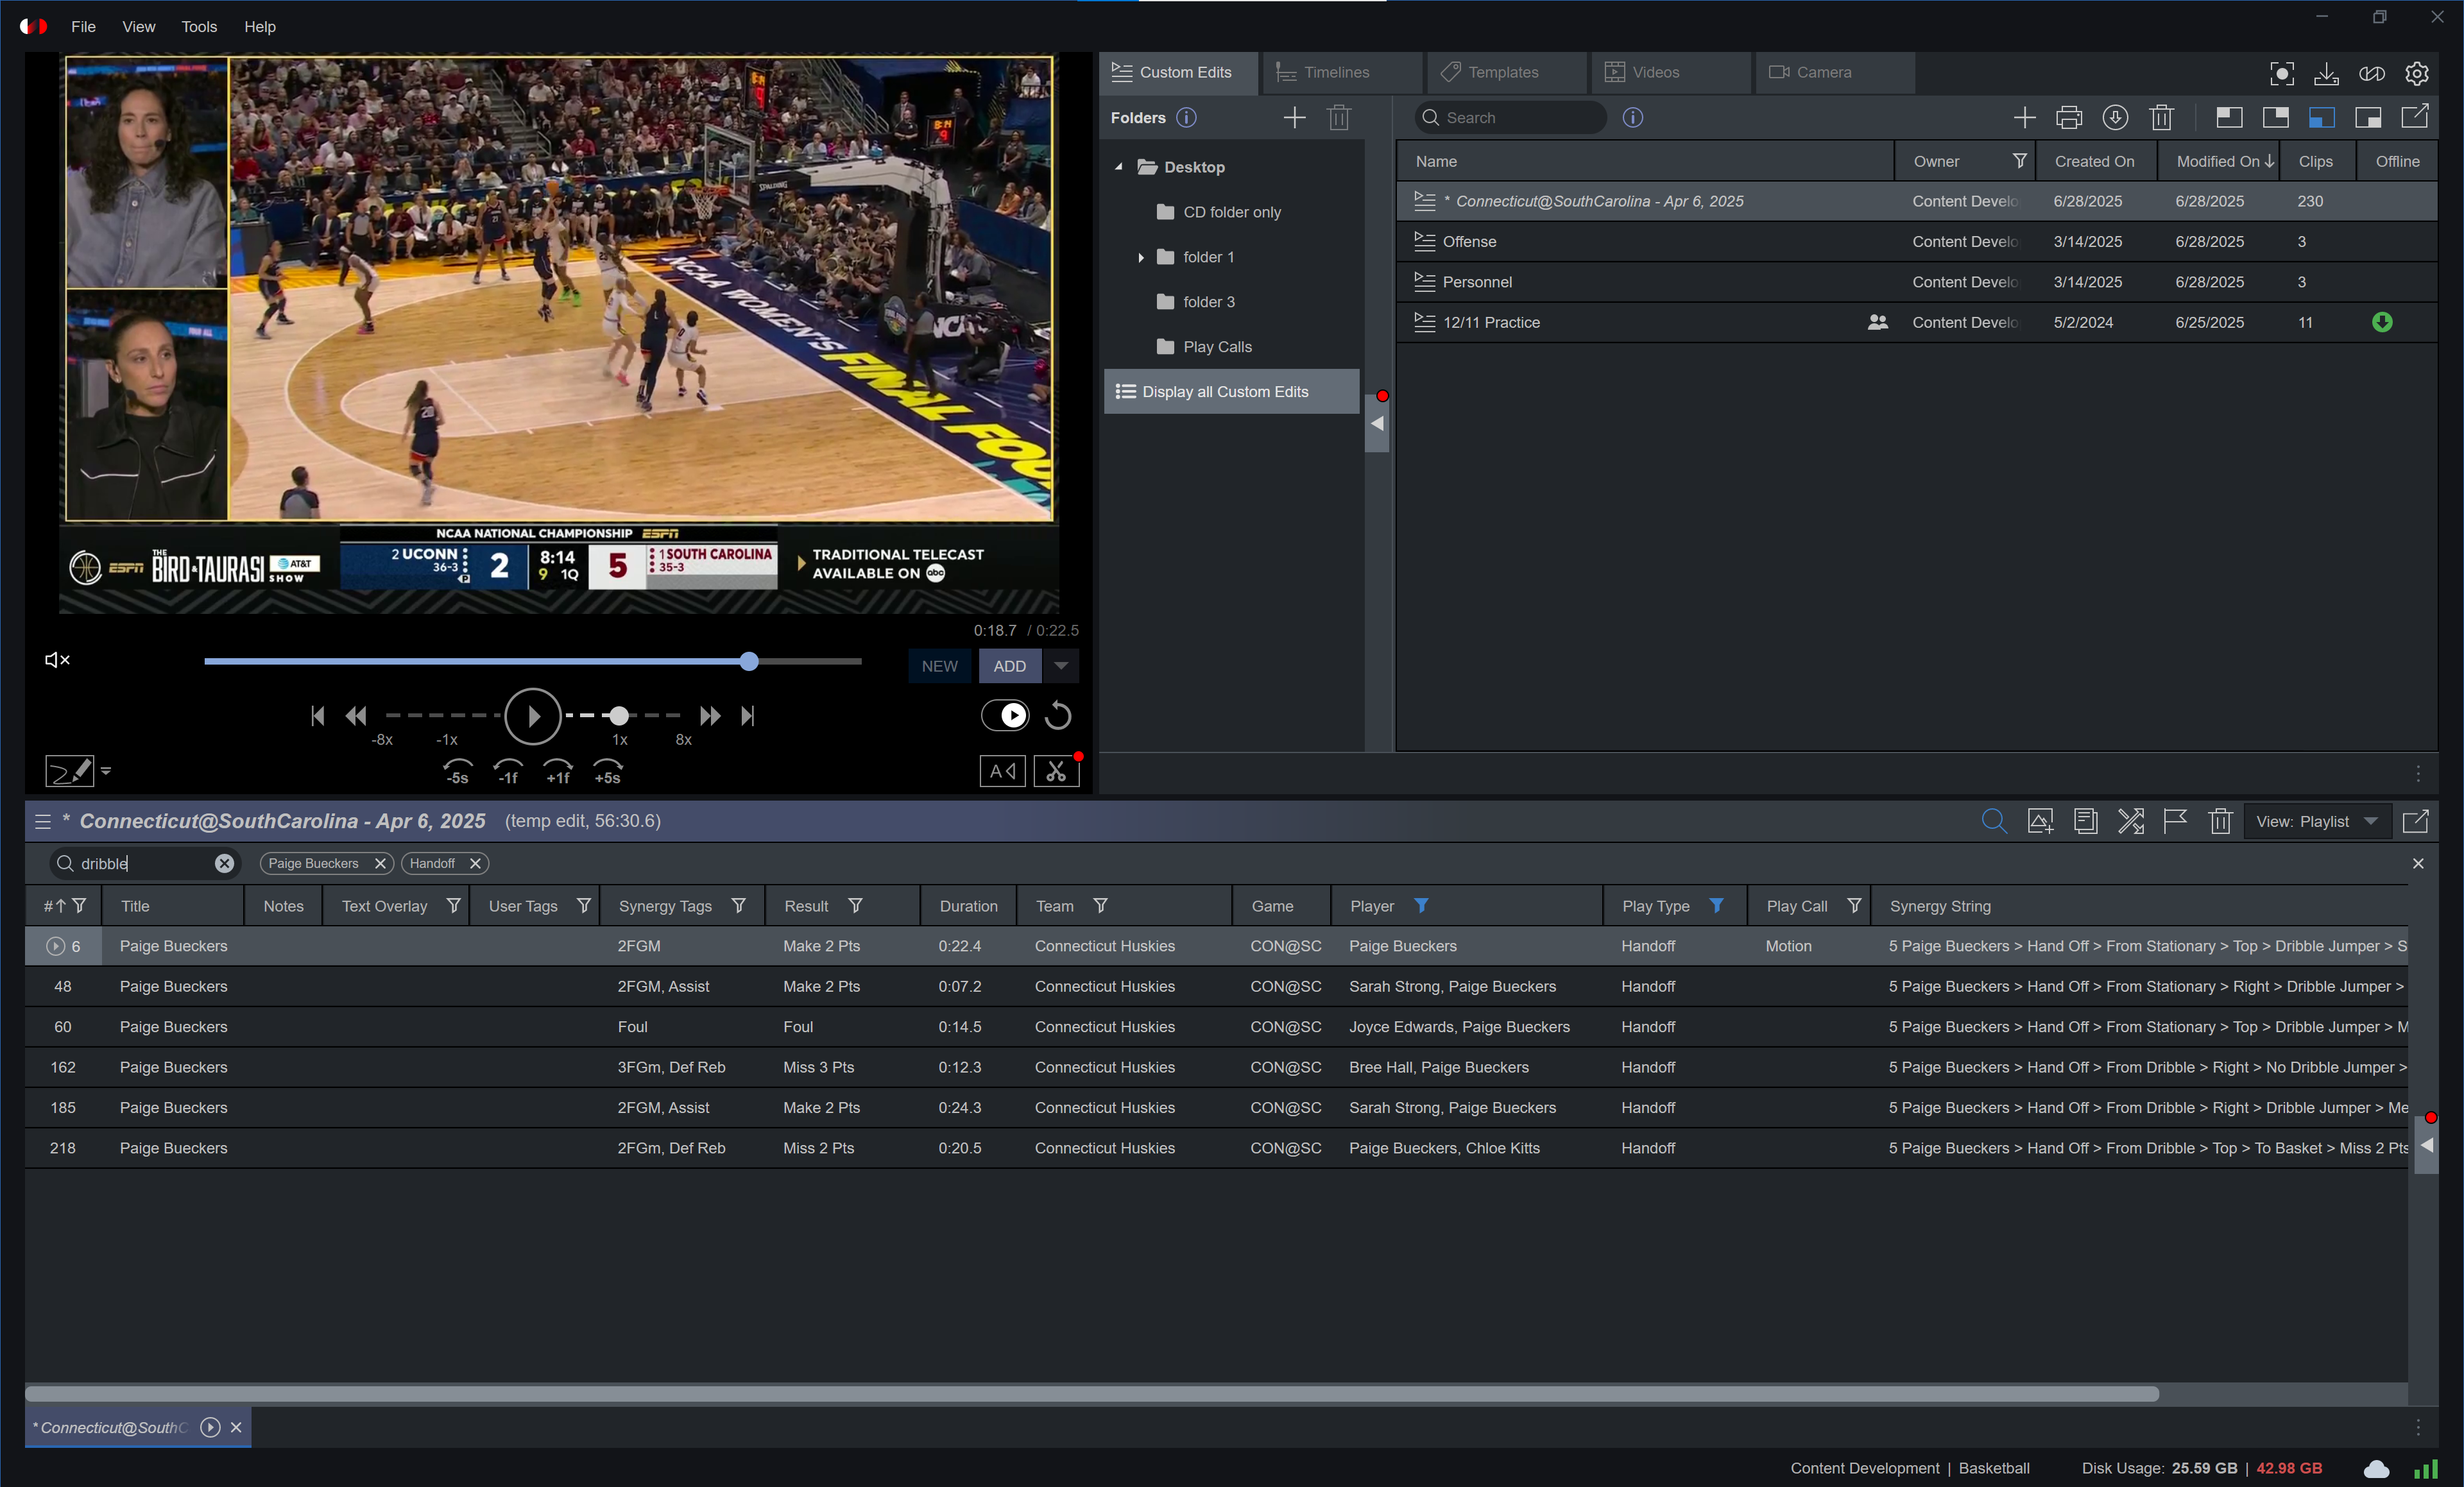Open the 12/11 Practice edit
This screenshot has width=2464, height=1487.
1916,322
